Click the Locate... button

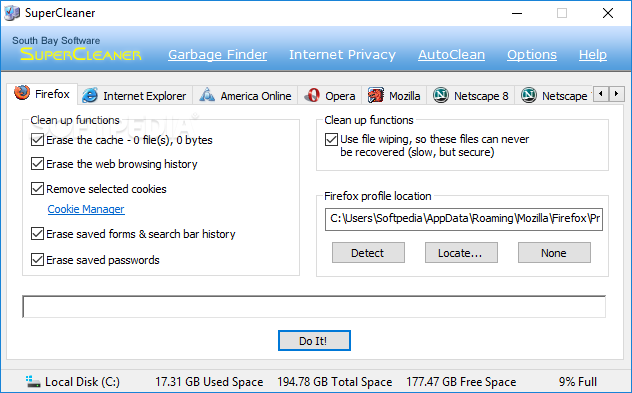click(461, 253)
